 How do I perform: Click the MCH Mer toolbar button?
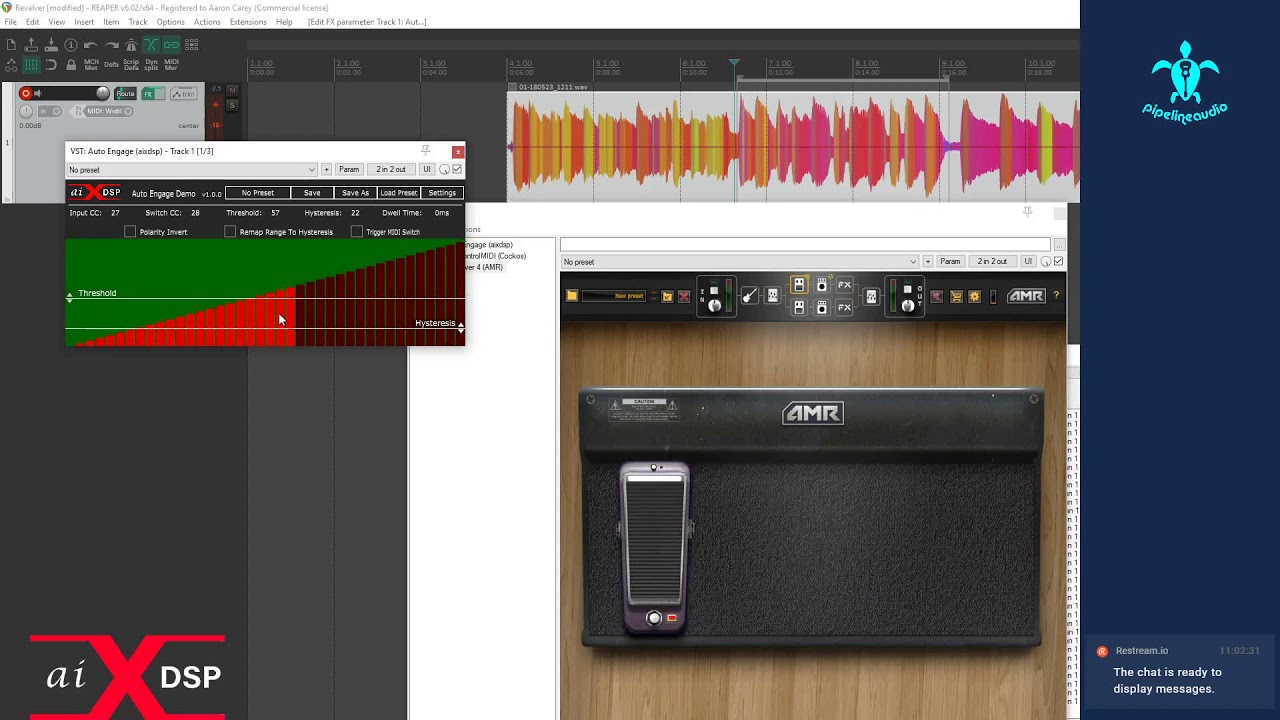[x=91, y=65]
